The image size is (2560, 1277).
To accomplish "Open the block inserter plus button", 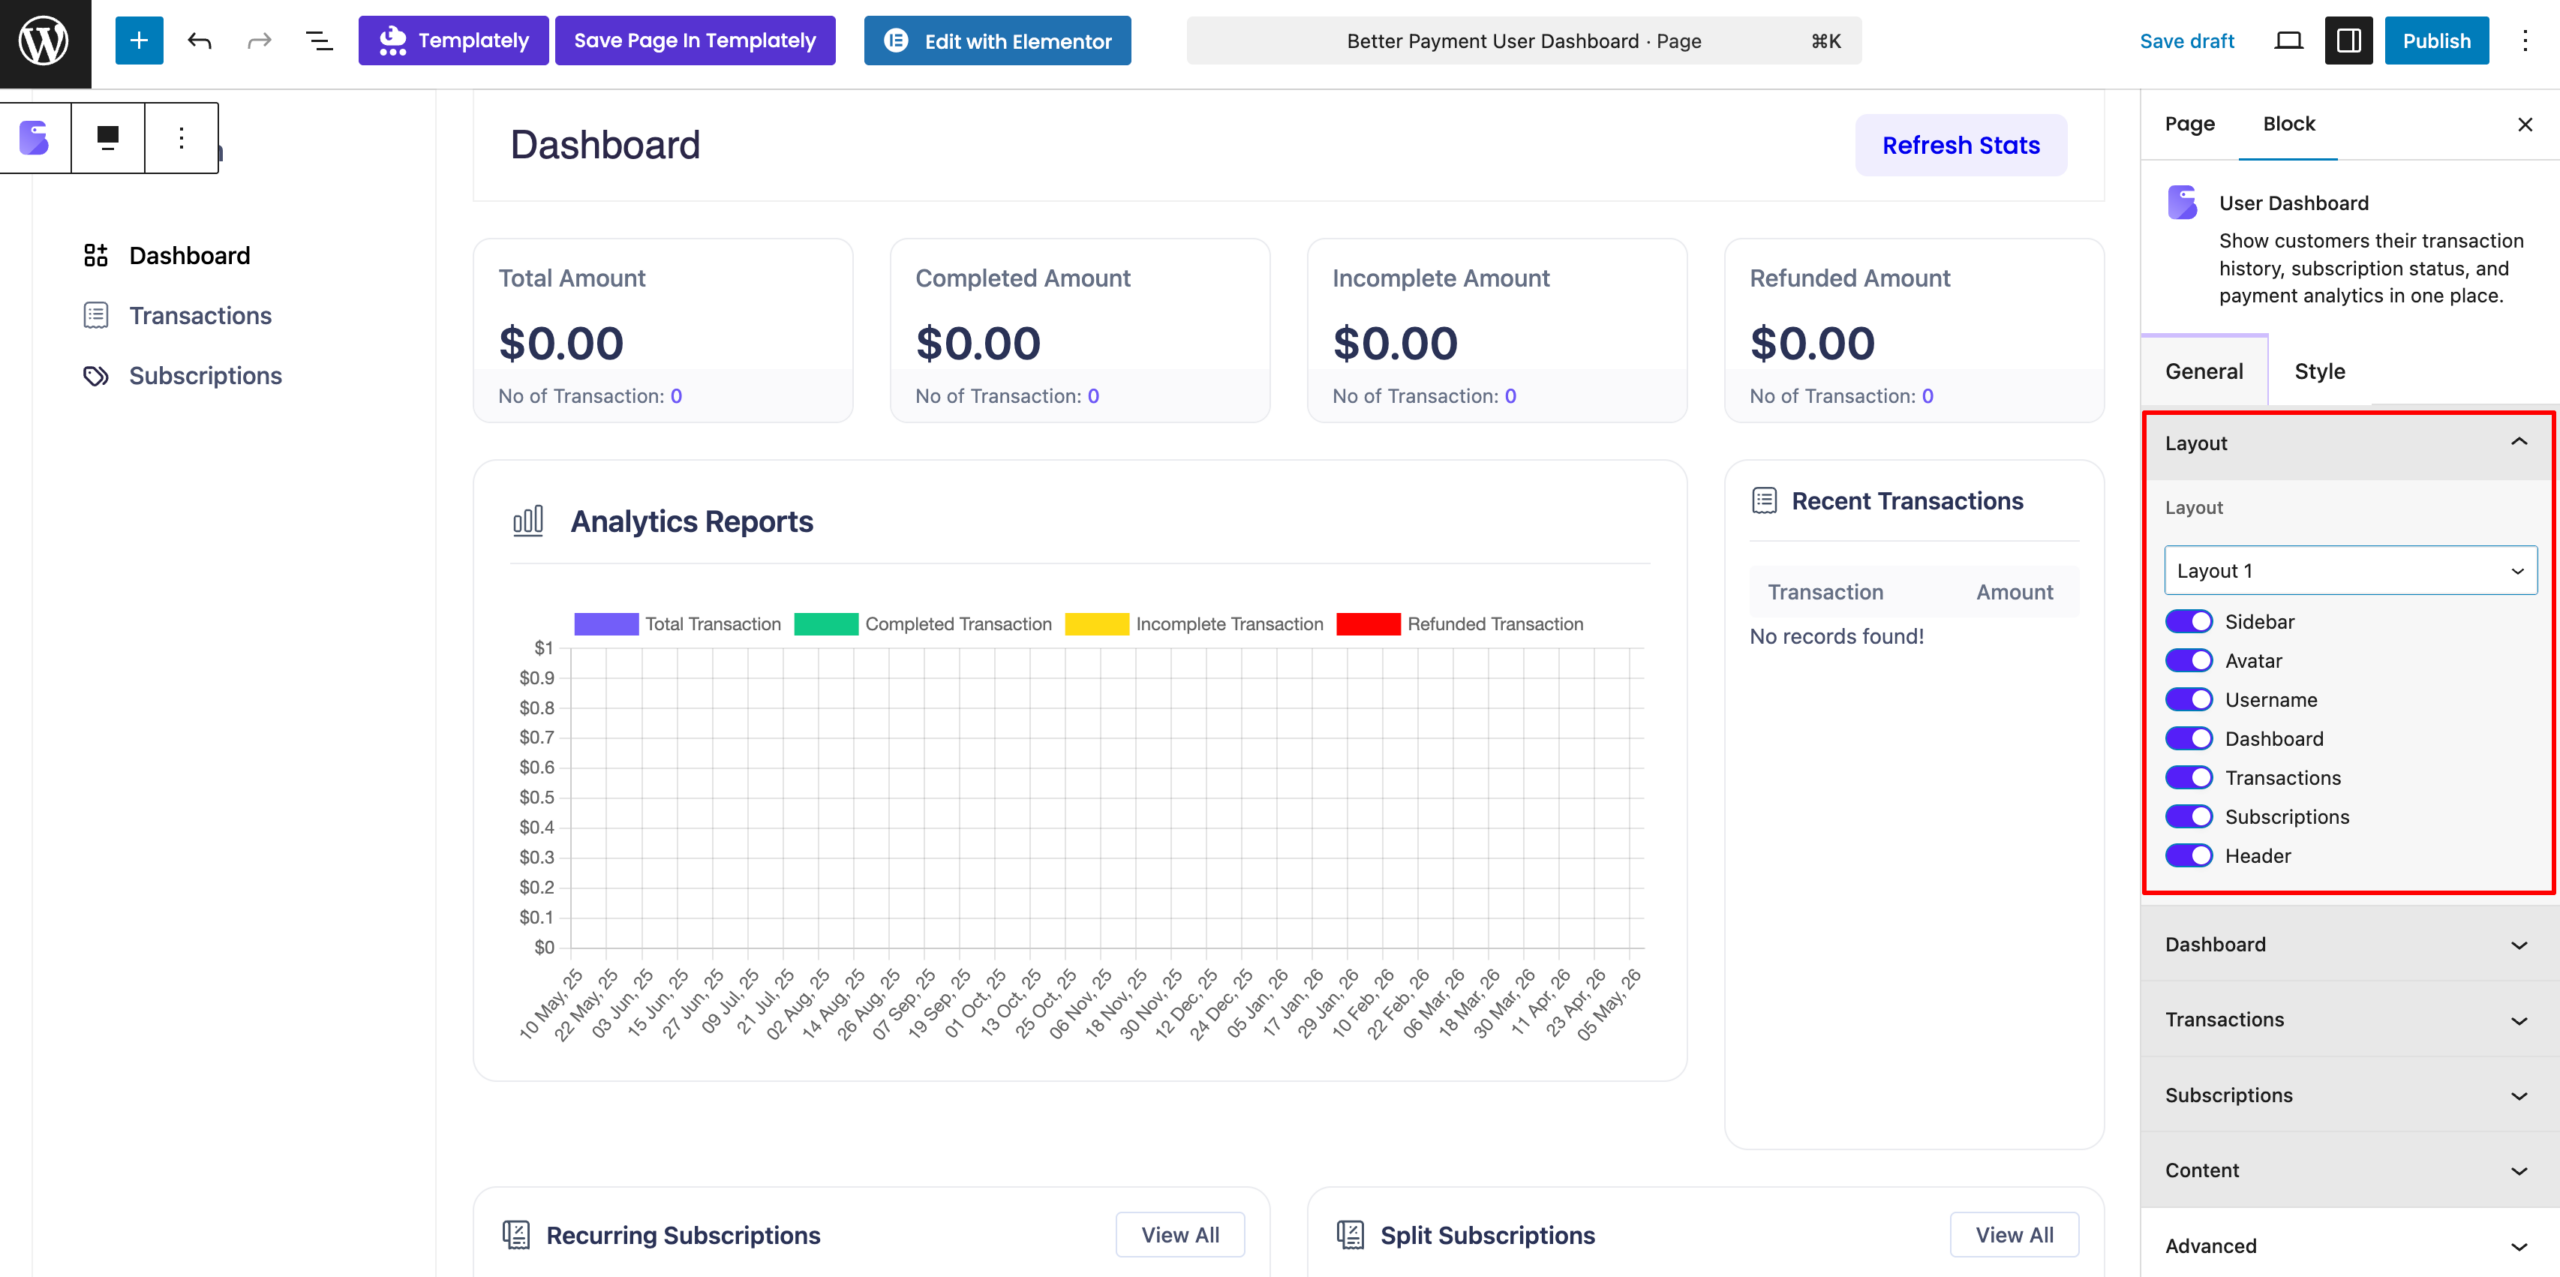I will 139,41.
